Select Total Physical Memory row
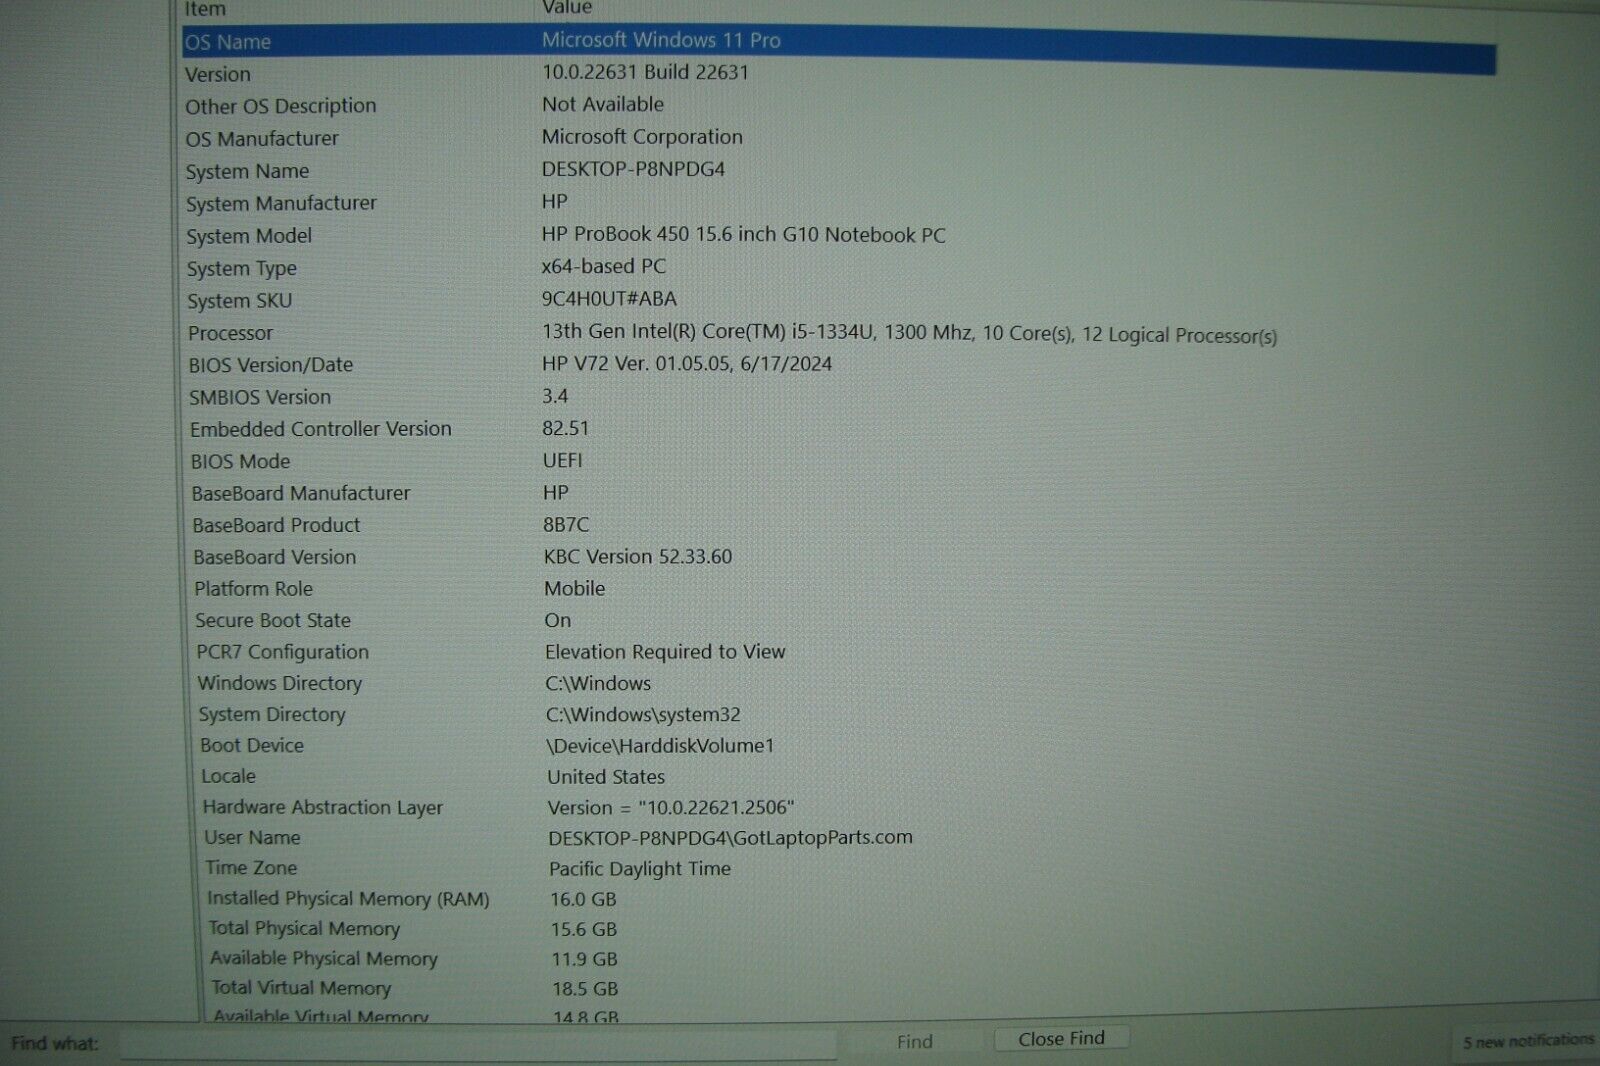The image size is (1600, 1066). click(x=304, y=929)
